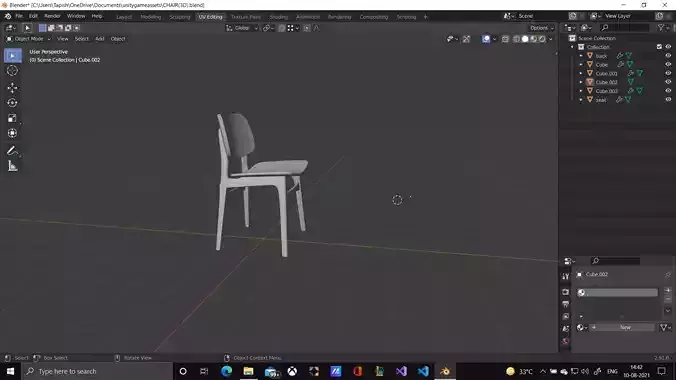Activate the 3D Cursor tool

point(13,71)
